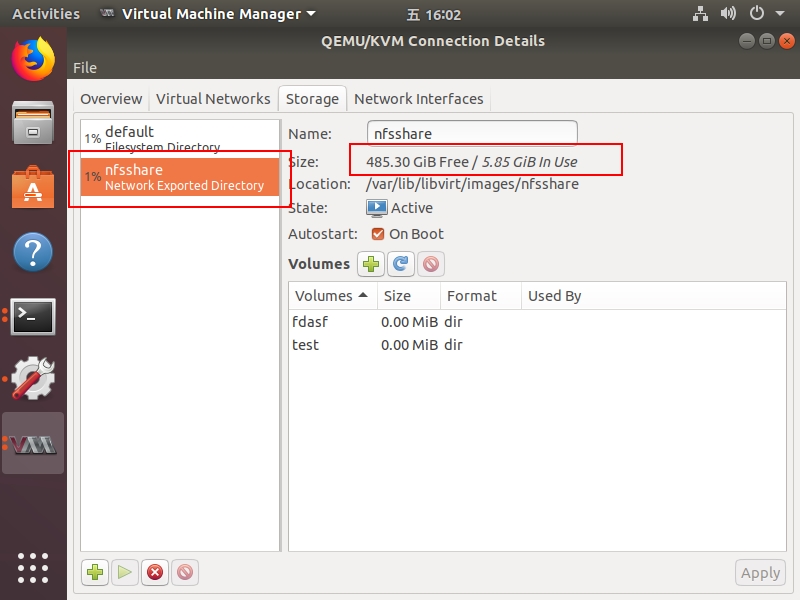Sort list by Volumes column header
Viewport: 800px width, 600px height.
coord(331,296)
